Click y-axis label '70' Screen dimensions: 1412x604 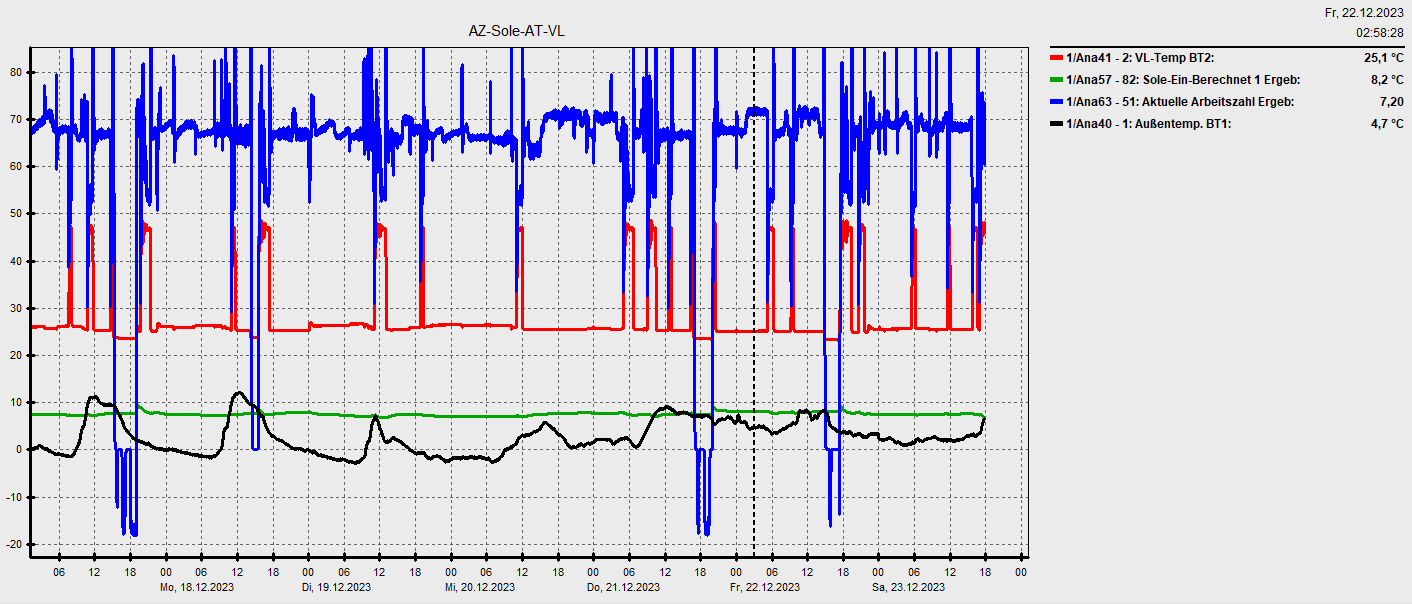tap(16, 119)
